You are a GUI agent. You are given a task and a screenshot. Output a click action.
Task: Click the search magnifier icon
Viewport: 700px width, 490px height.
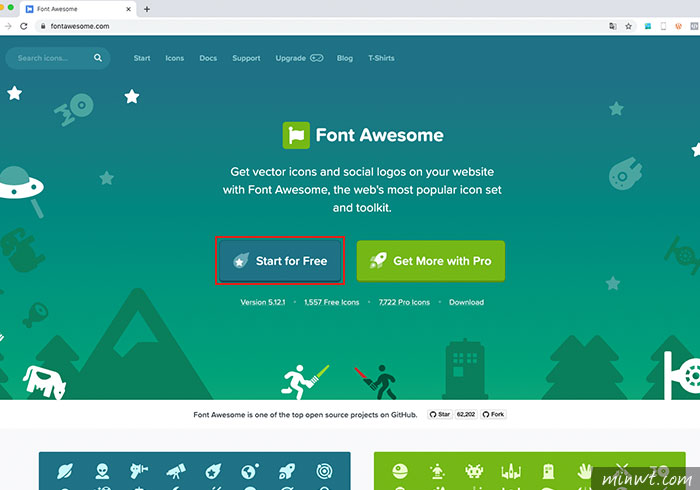(98, 58)
